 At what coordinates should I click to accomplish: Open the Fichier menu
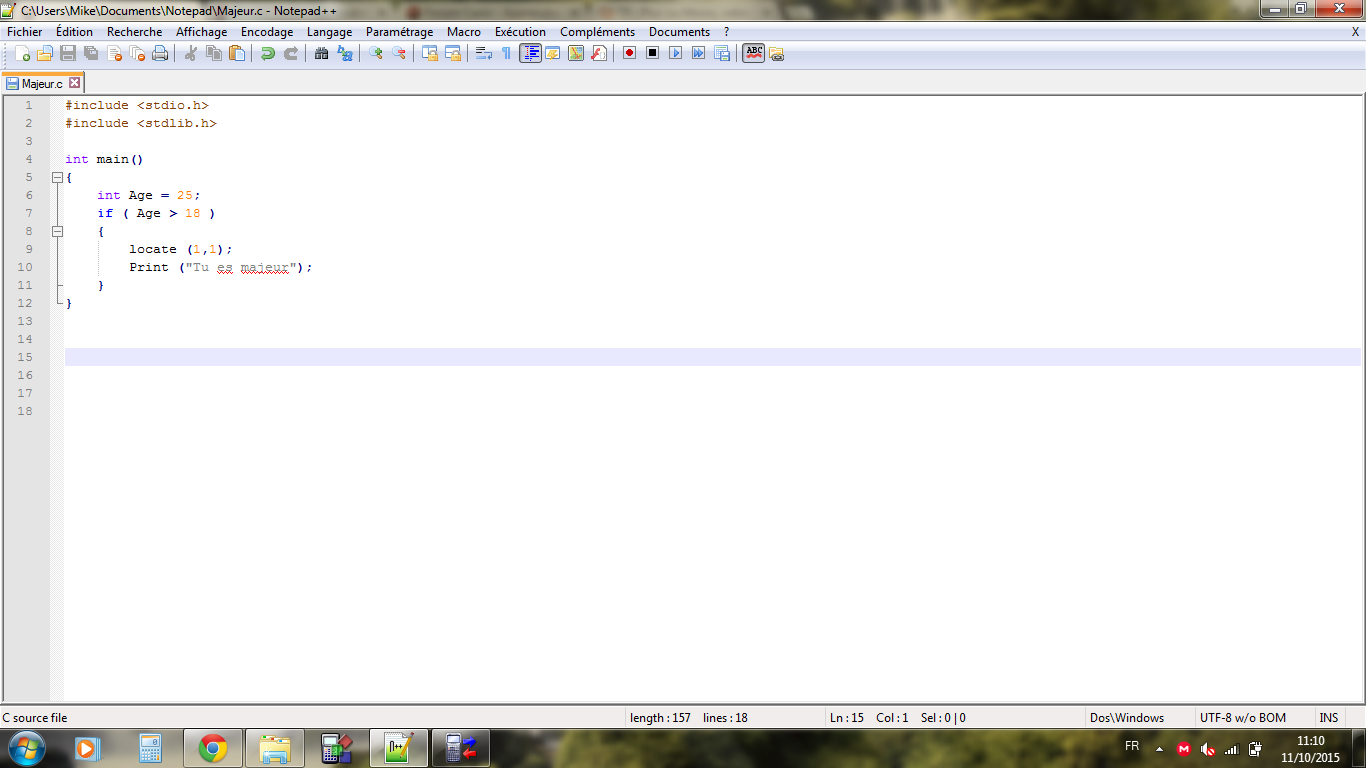[25, 32]
